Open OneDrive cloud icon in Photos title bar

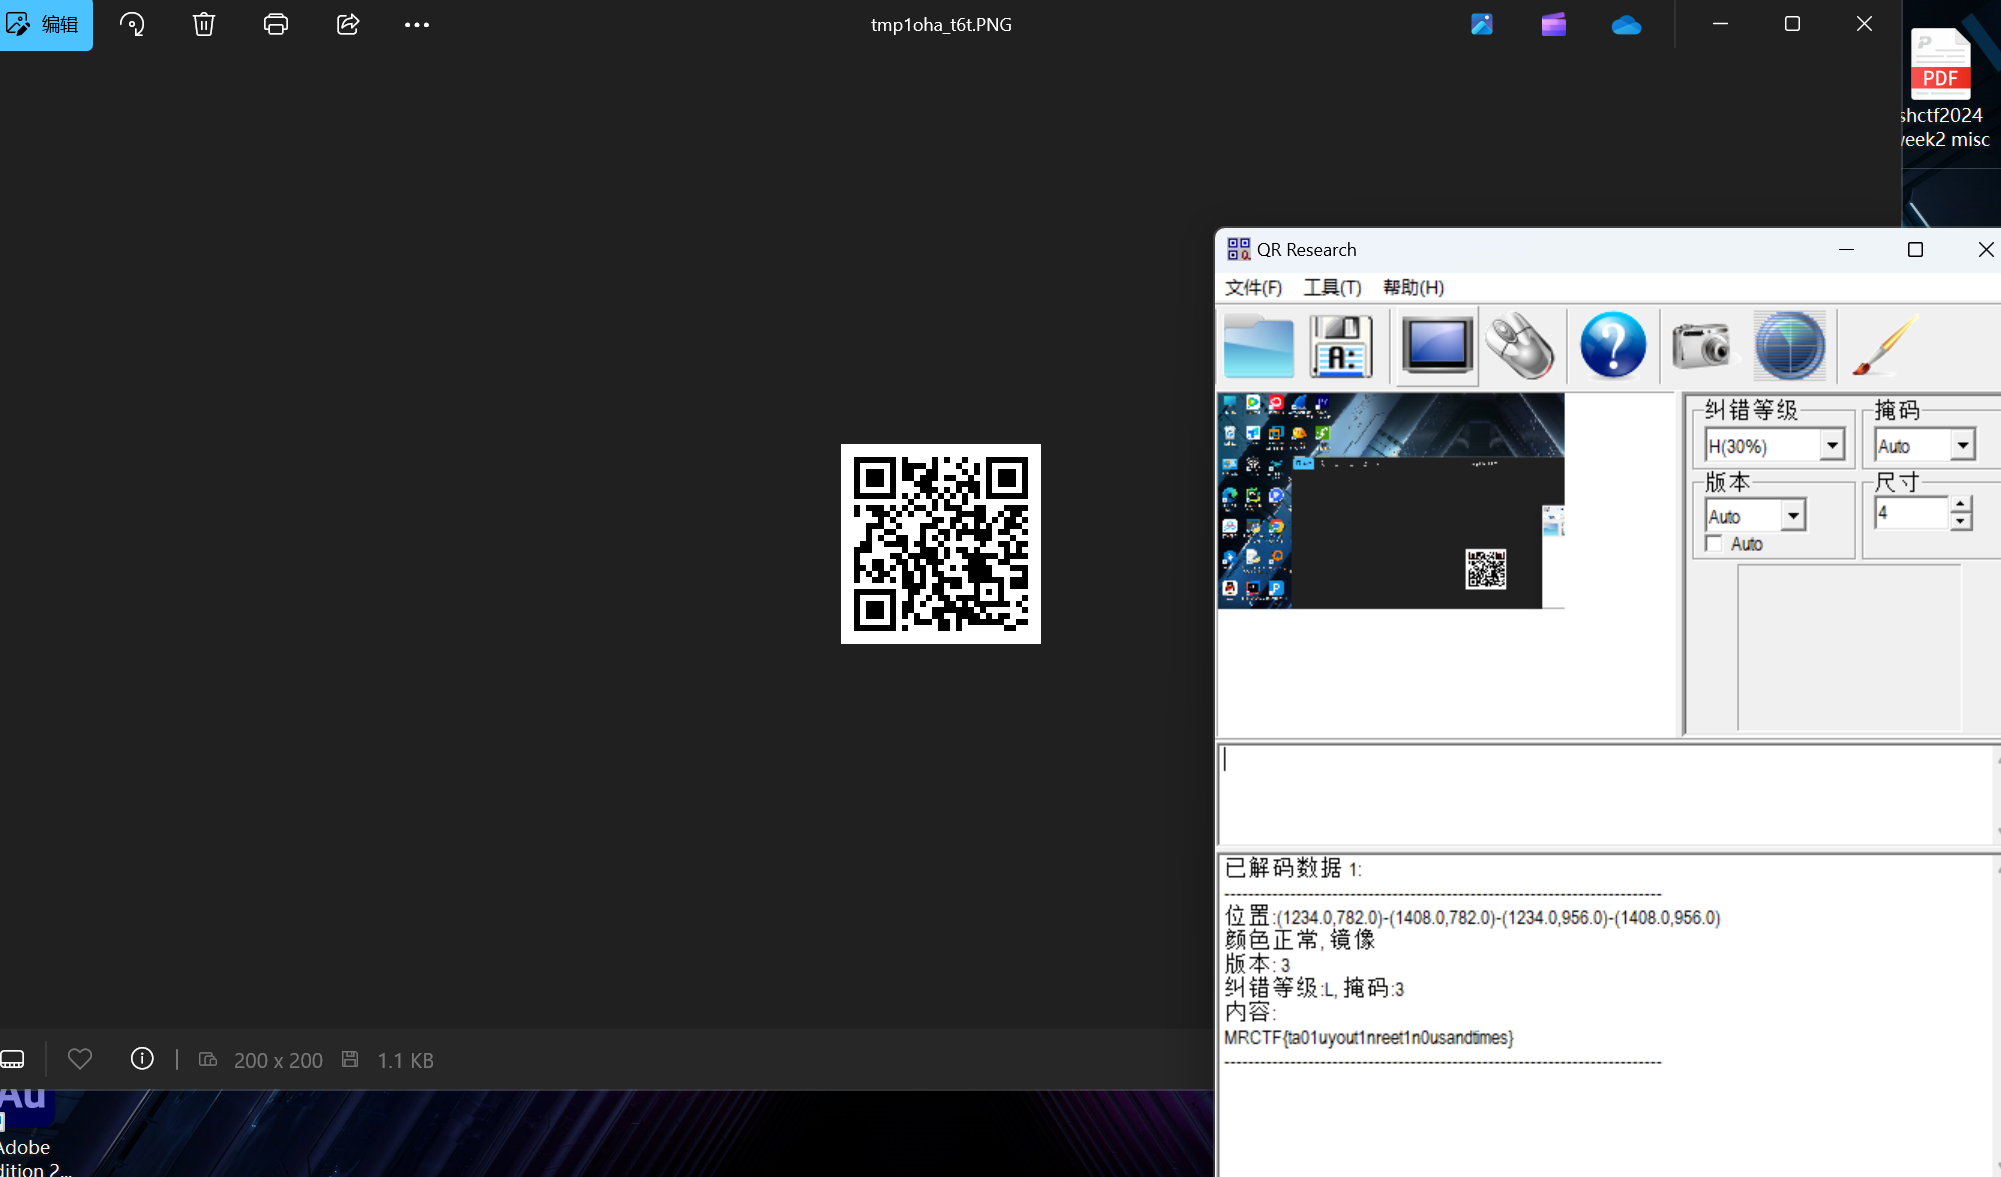tap(1626, 25)
